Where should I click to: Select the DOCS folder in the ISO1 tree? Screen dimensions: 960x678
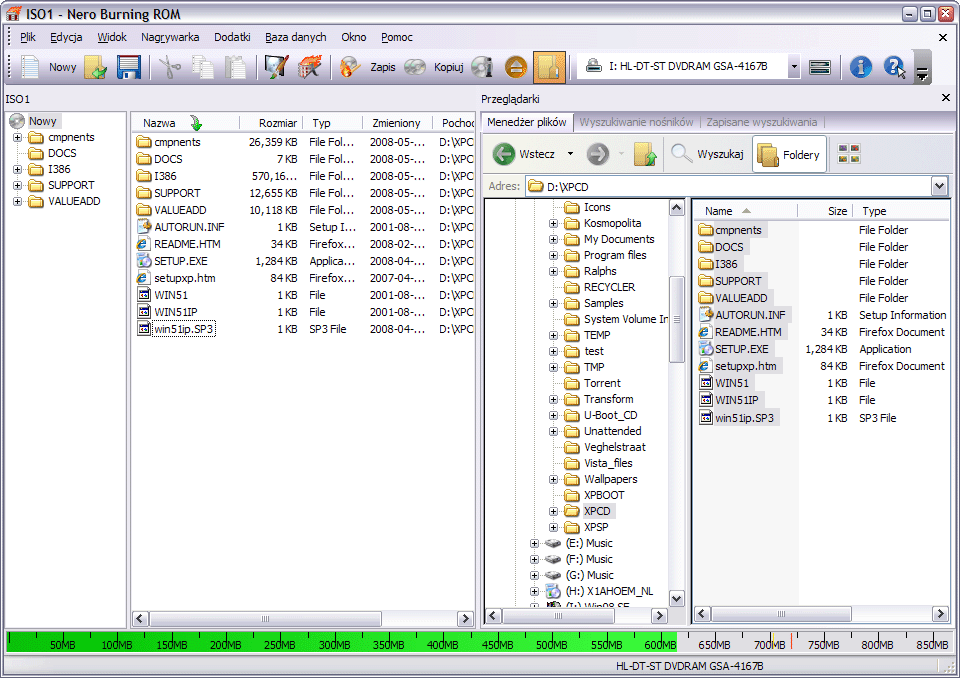pos(62,153)
